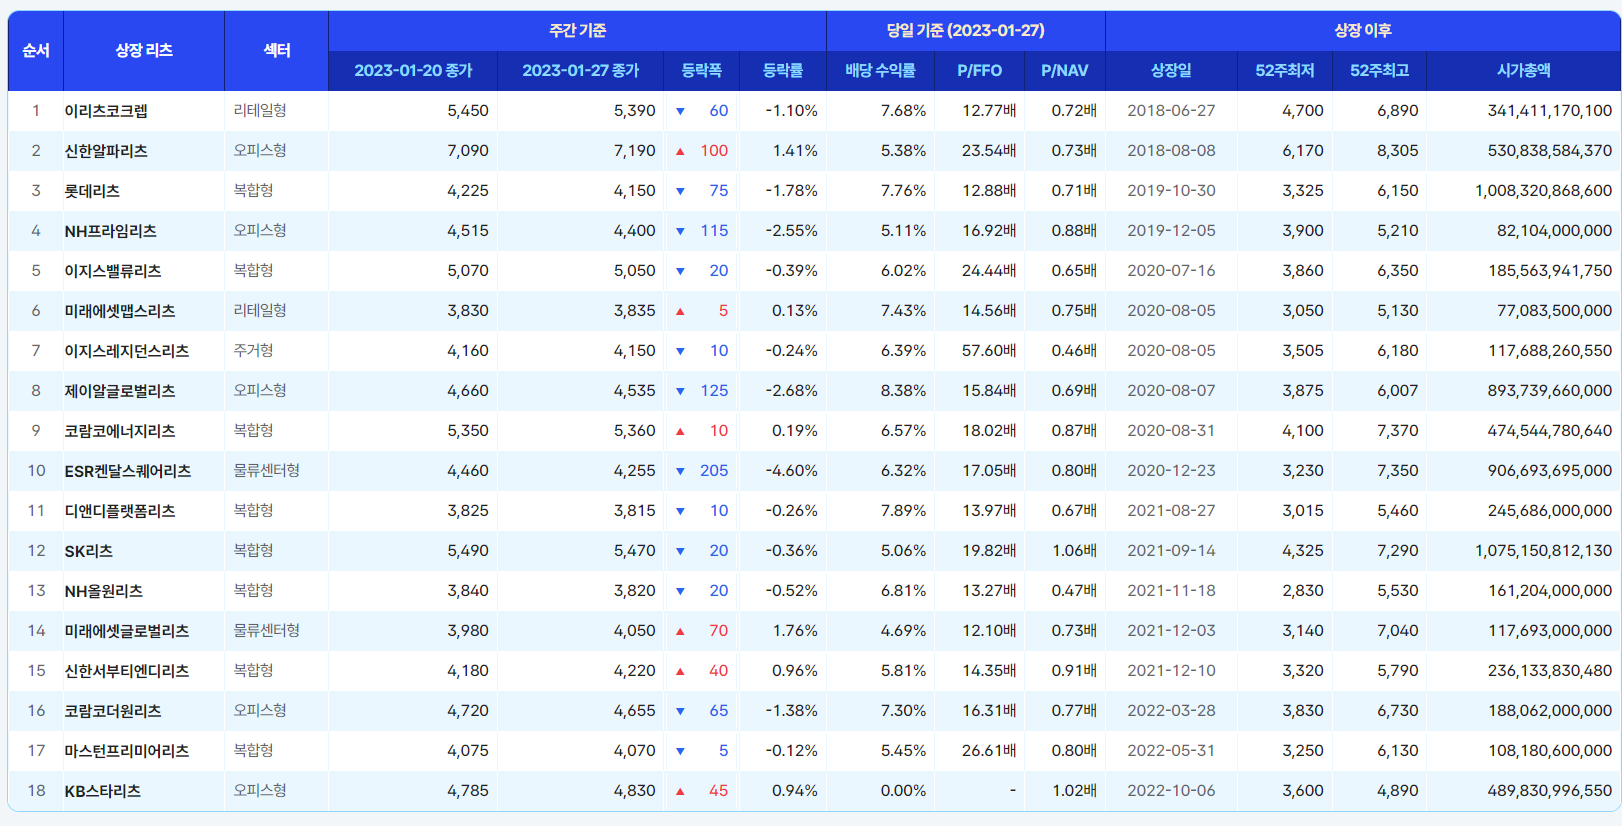Select the NH올원리츠 REIT name
1622x826 pixels.
click(x=104, y=591)
